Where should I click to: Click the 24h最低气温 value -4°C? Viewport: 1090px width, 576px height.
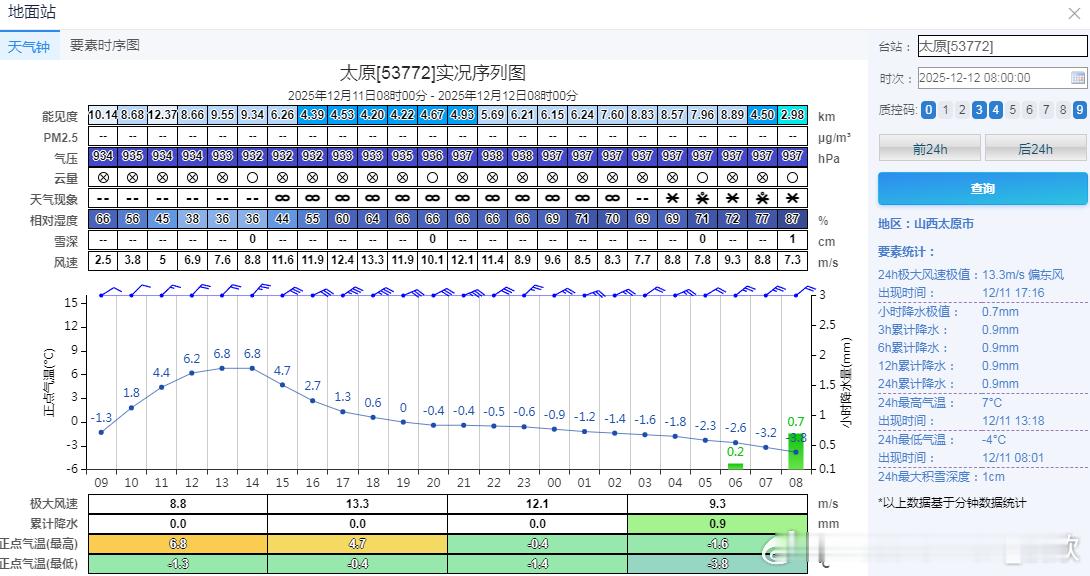pyautogui.click(x=993, y=439)
